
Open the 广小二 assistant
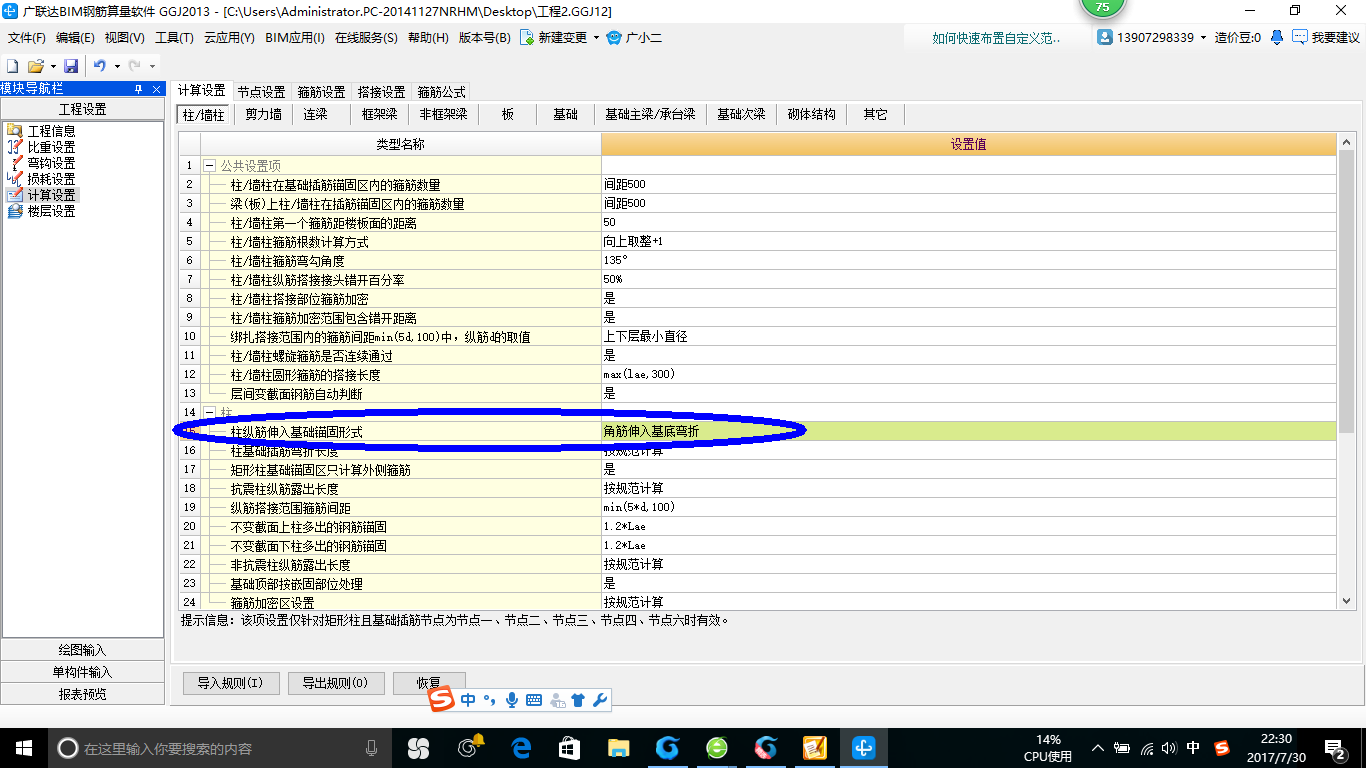[x=634, y=38]
